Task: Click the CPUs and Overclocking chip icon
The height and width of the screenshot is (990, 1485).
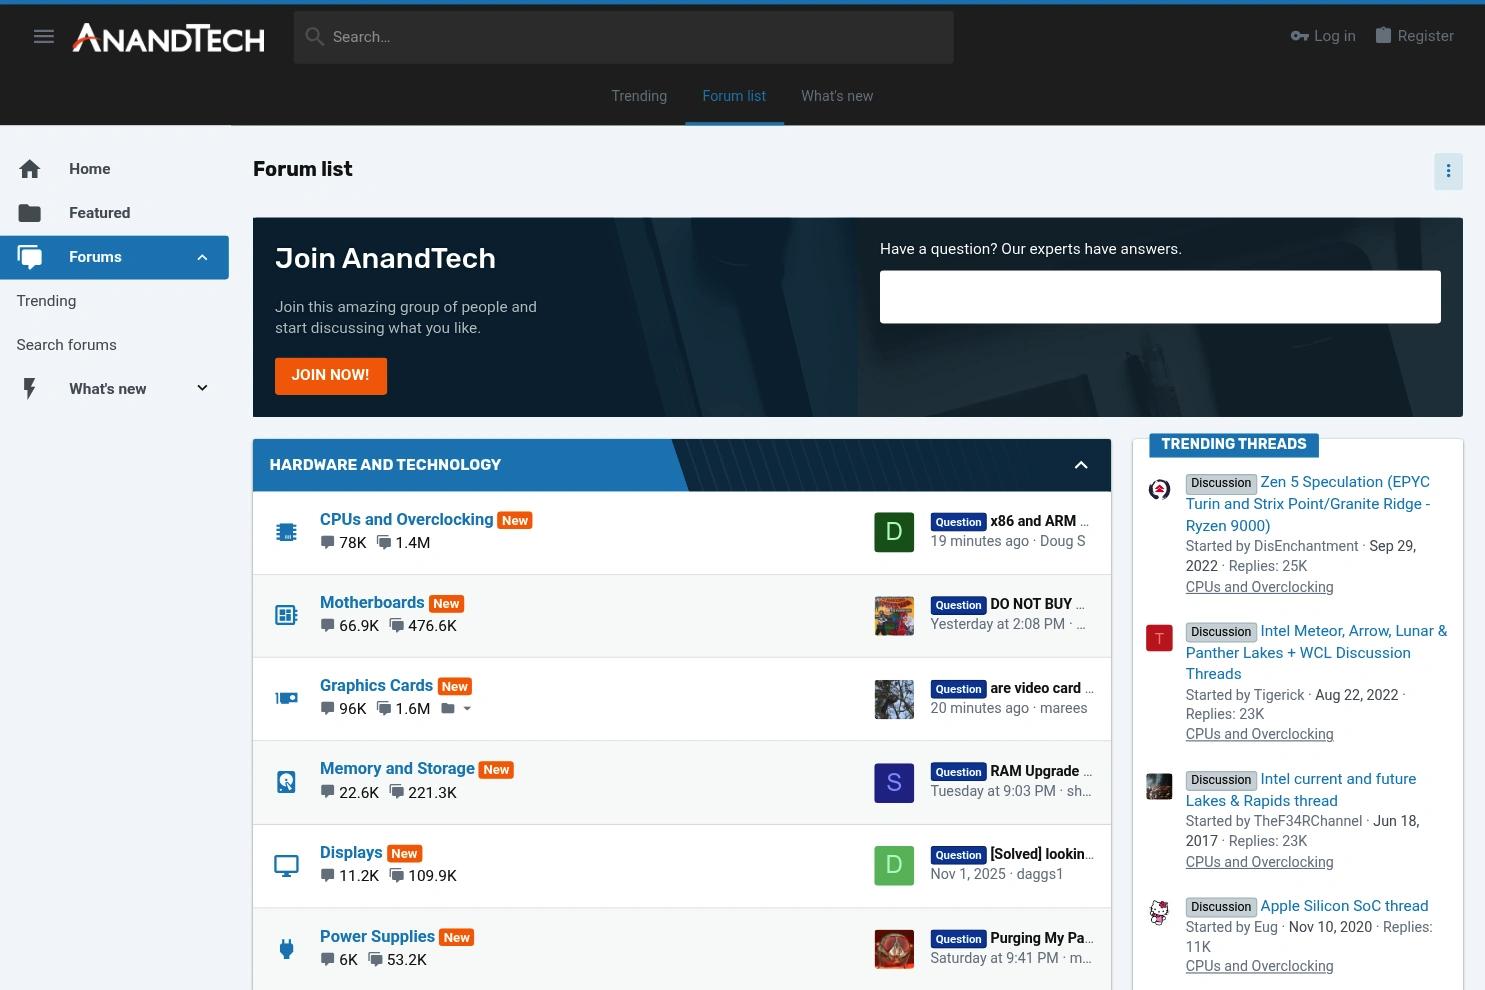Action: pyautogui.click(x=286, y=532)
